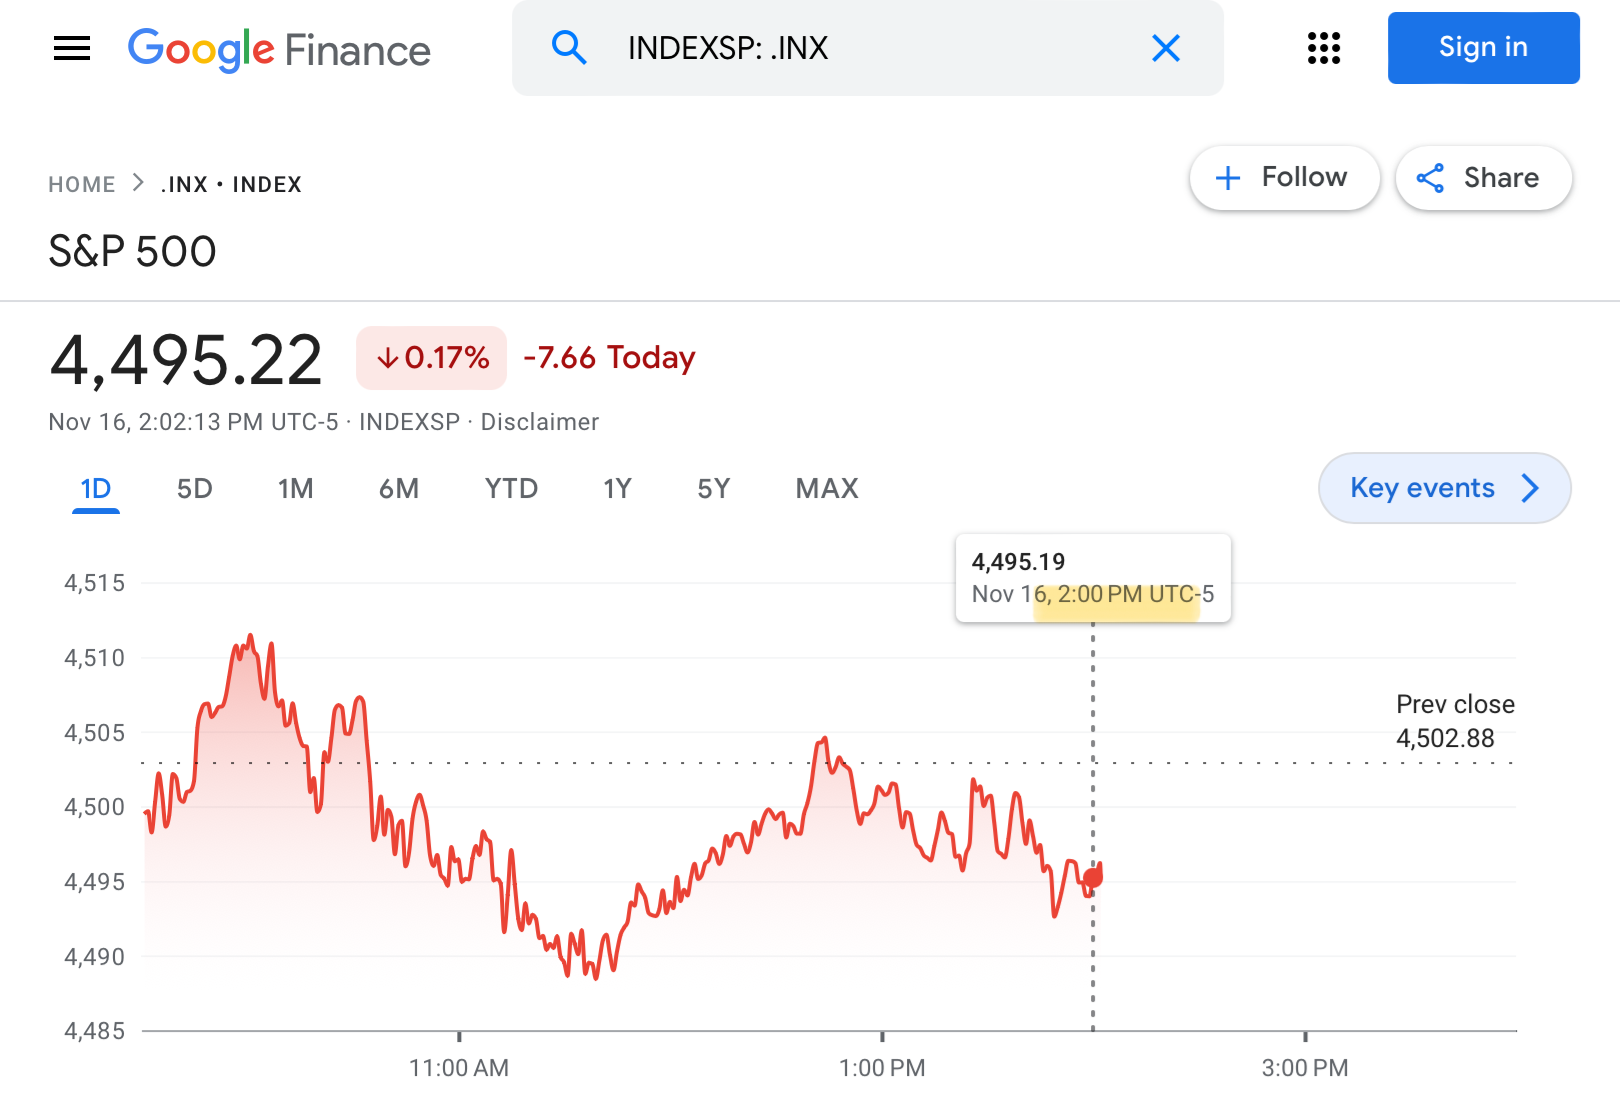Open the Disclaimer link
1620x1119 pixels.
pos(540,422)
